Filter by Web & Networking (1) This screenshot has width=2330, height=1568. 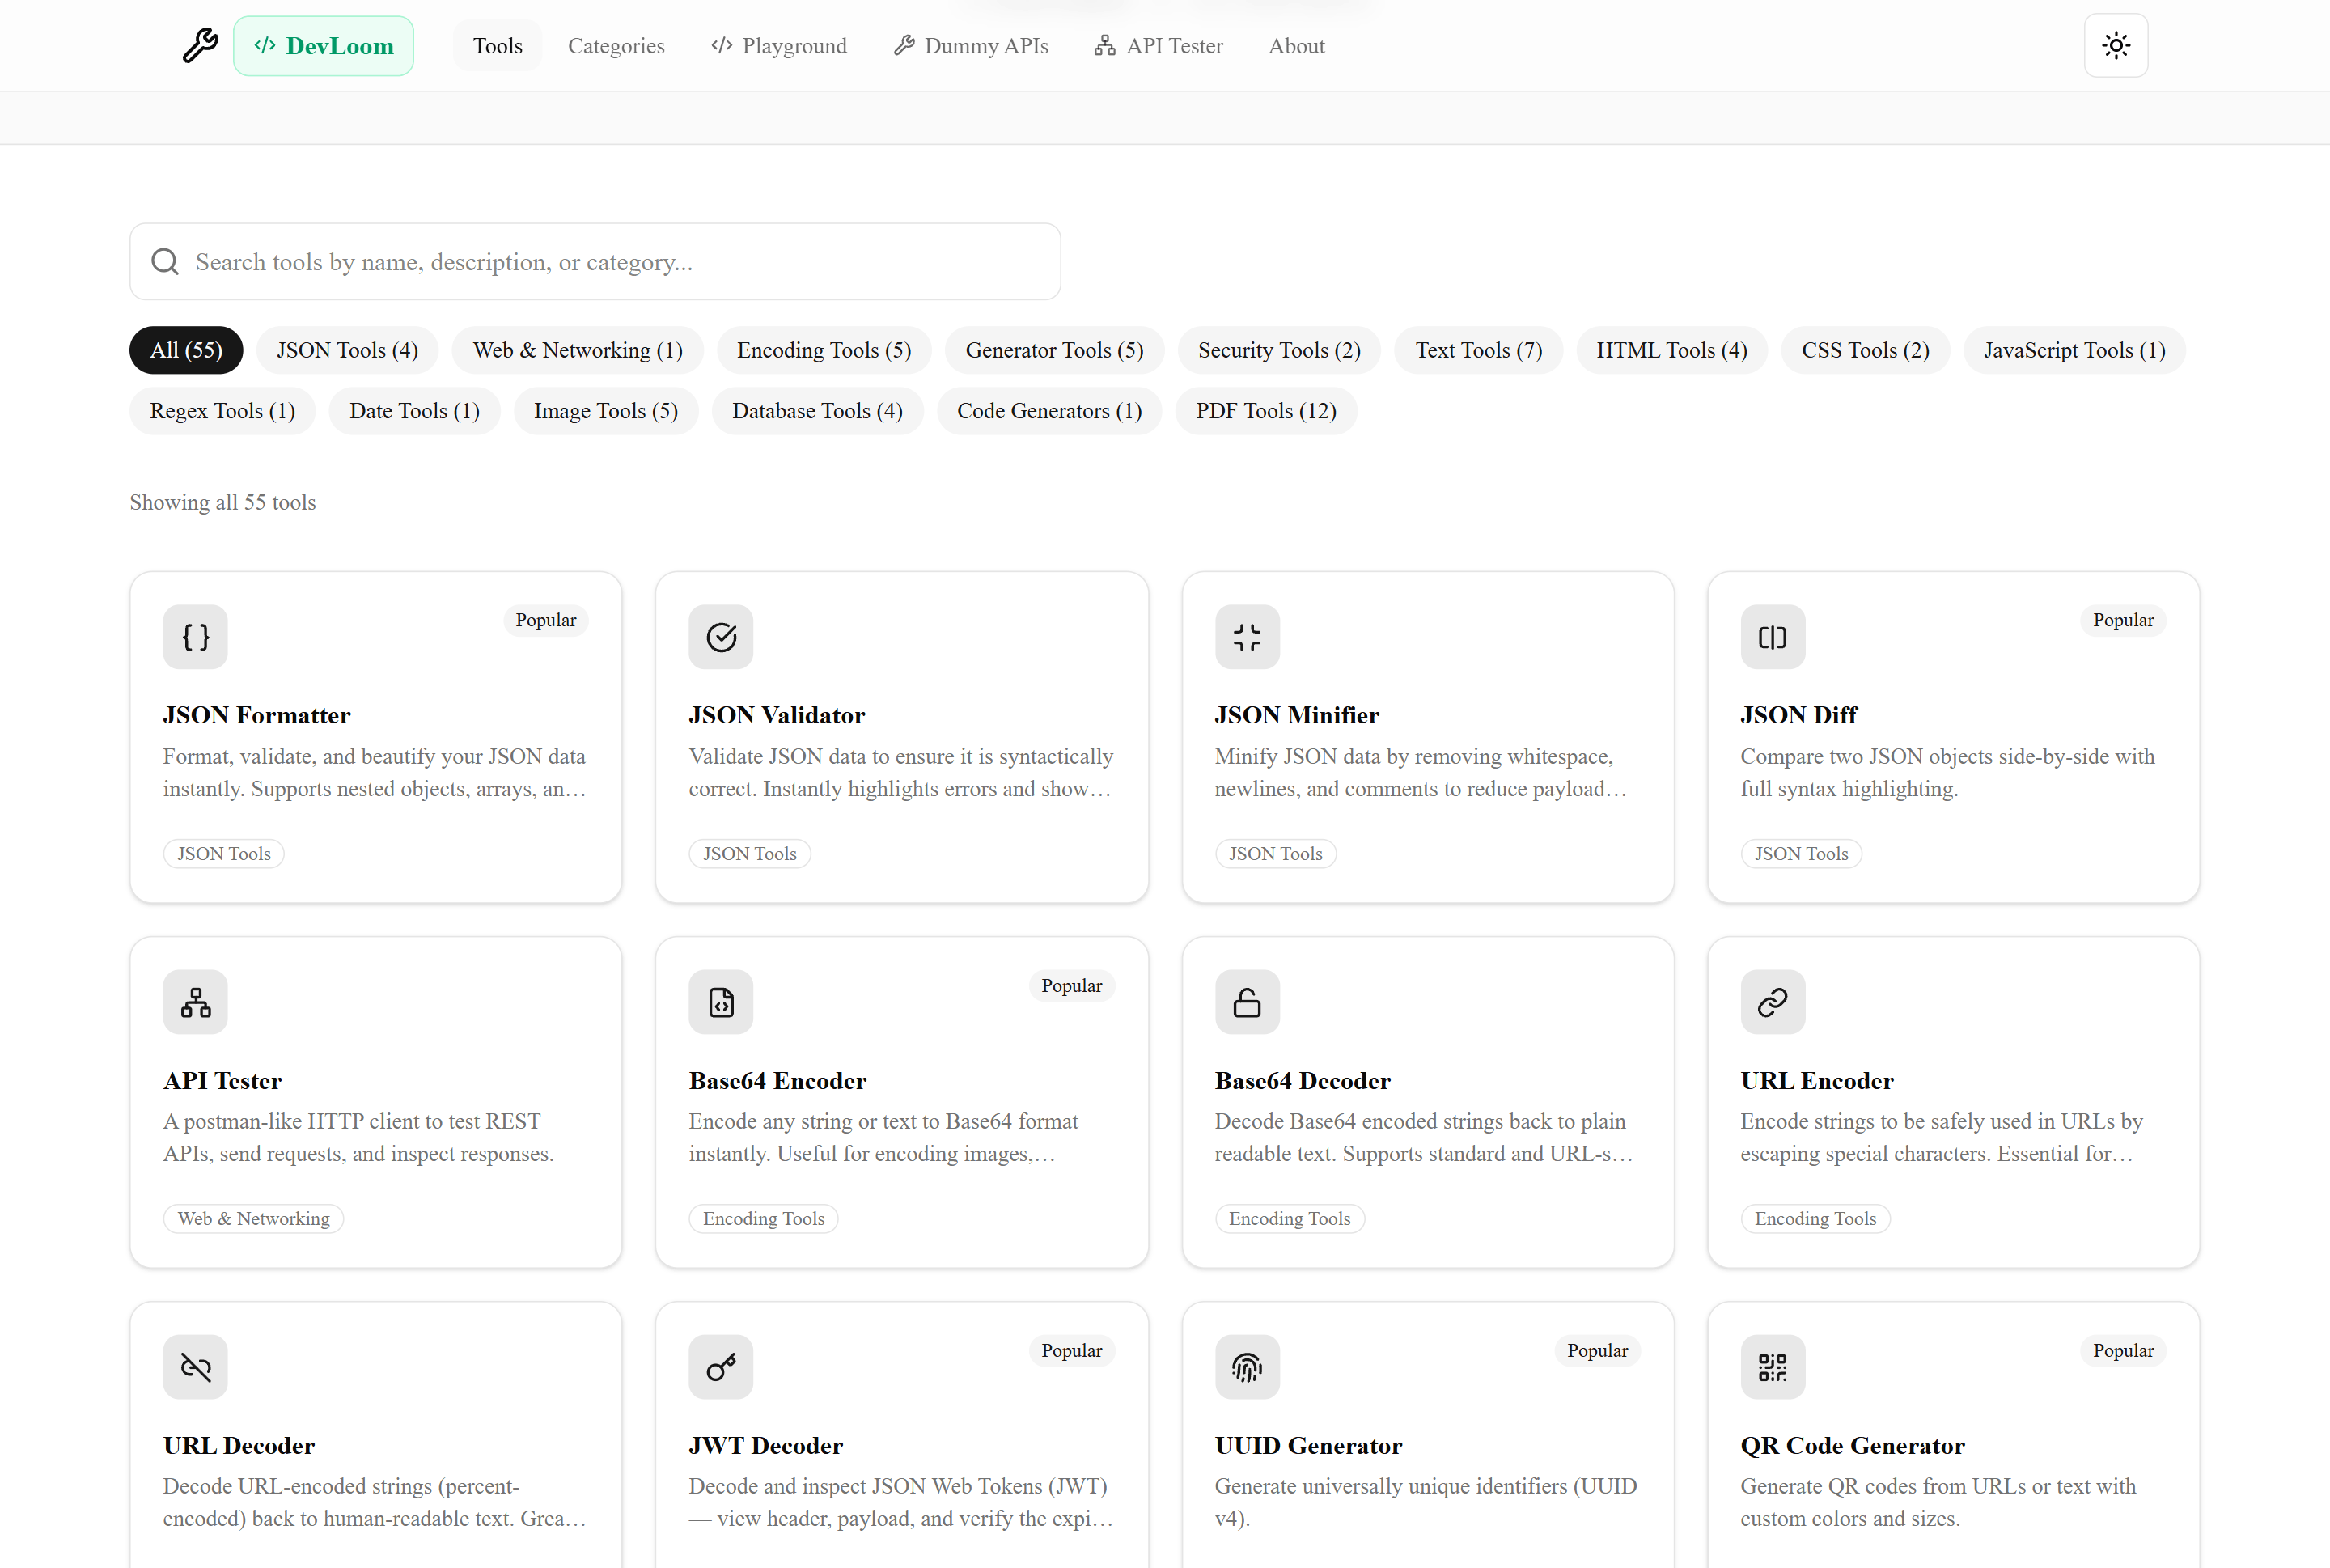[x=578, y=350]
